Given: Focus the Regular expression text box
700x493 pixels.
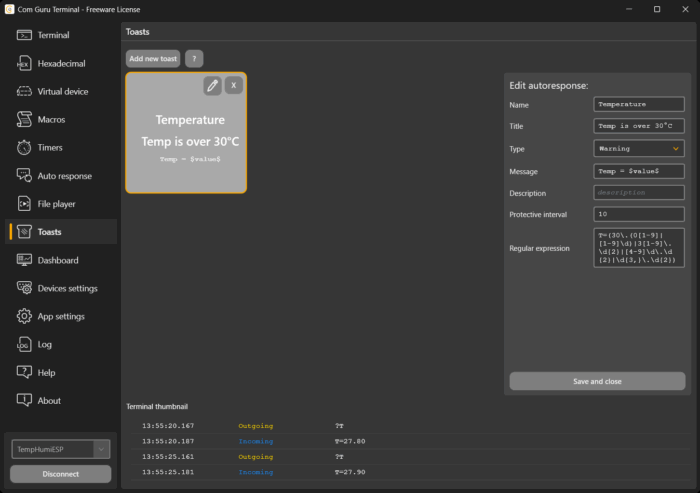Looking at the screenshot, I should point(639,248).
